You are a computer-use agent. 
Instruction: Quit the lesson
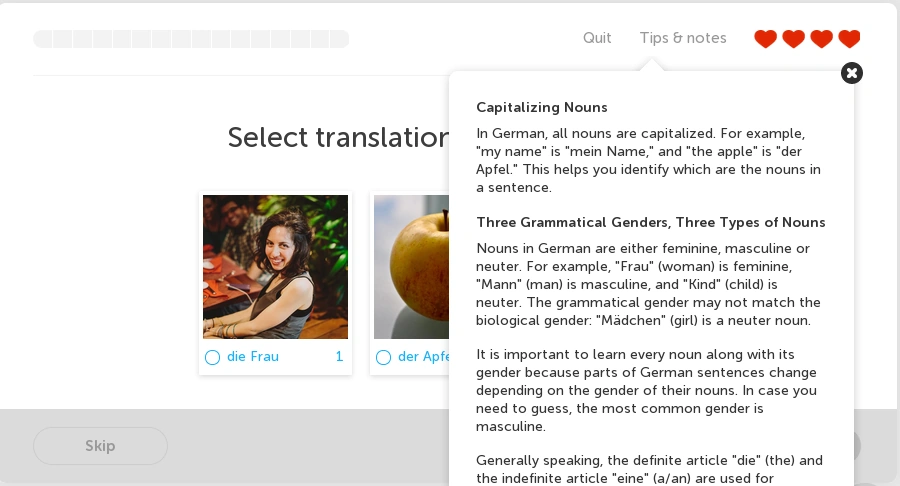[597, 38]
